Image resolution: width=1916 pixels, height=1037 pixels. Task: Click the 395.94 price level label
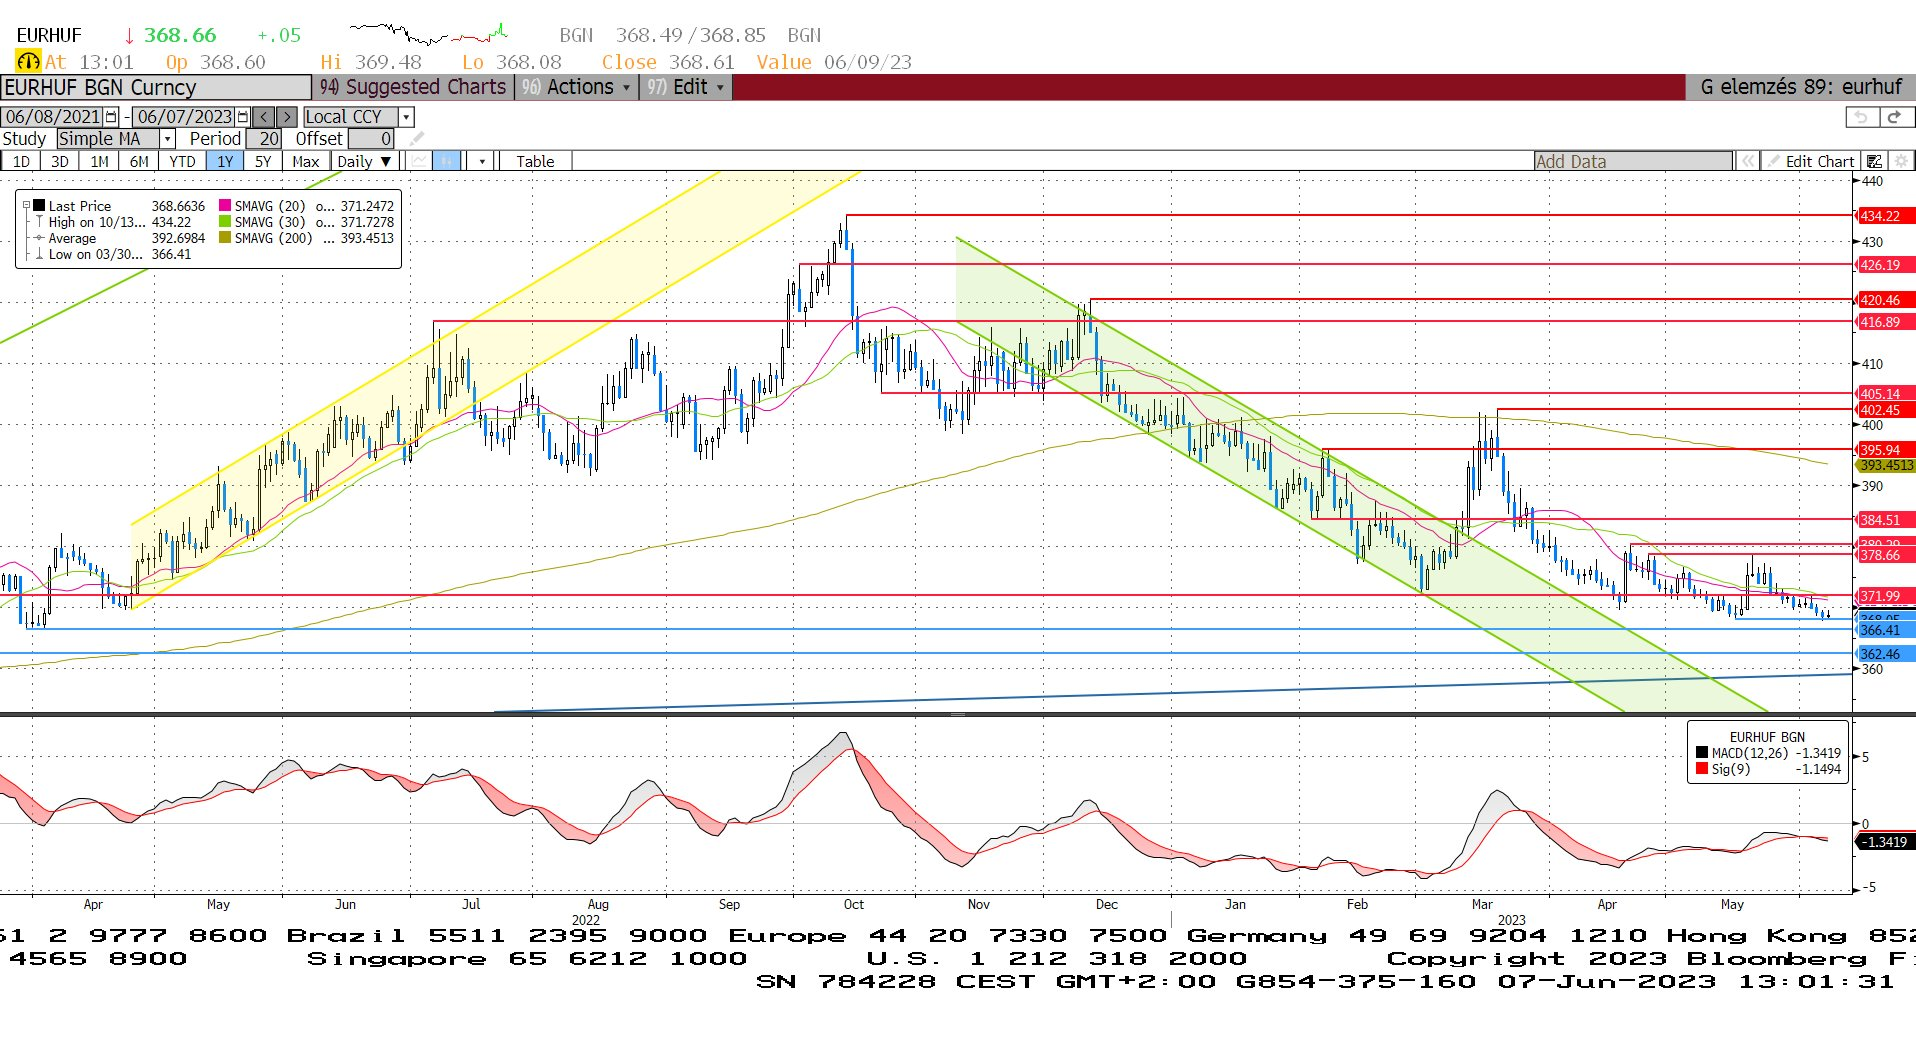pyautogui.click(x=1885, y=450)
